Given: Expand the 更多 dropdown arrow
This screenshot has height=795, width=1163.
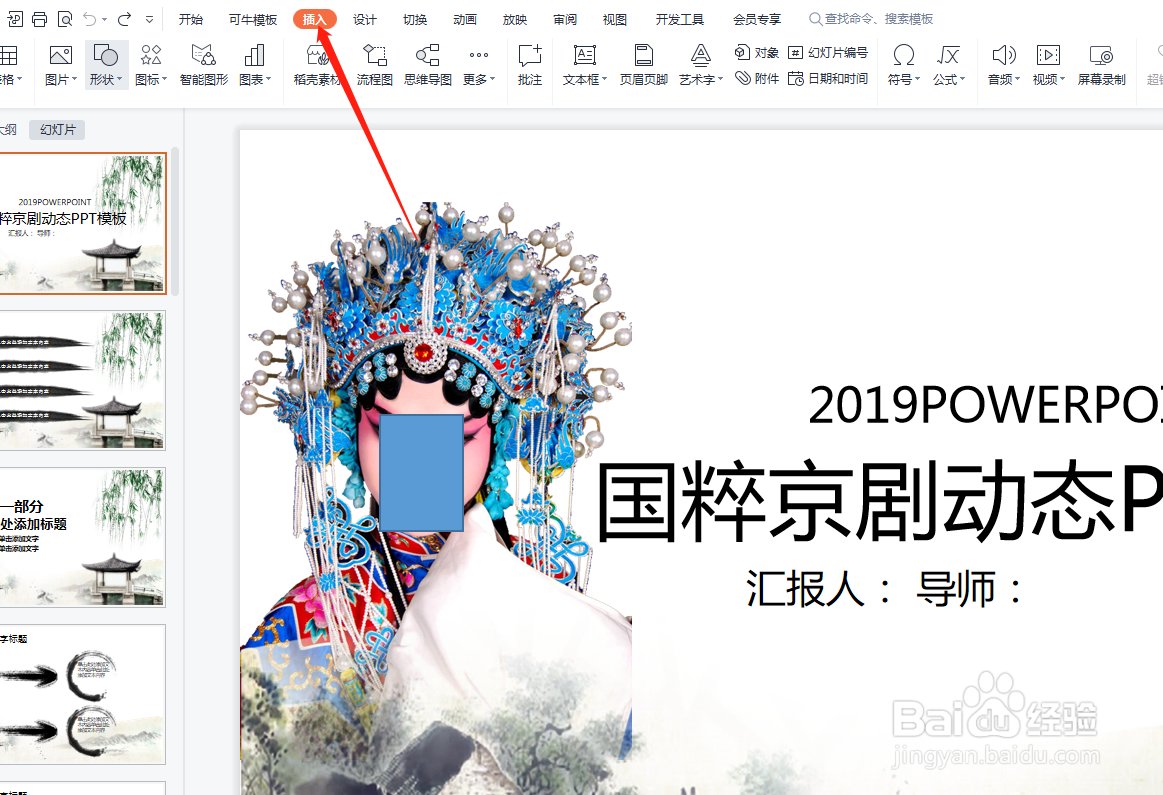Looking at the screenshot, I should (492, 79).
